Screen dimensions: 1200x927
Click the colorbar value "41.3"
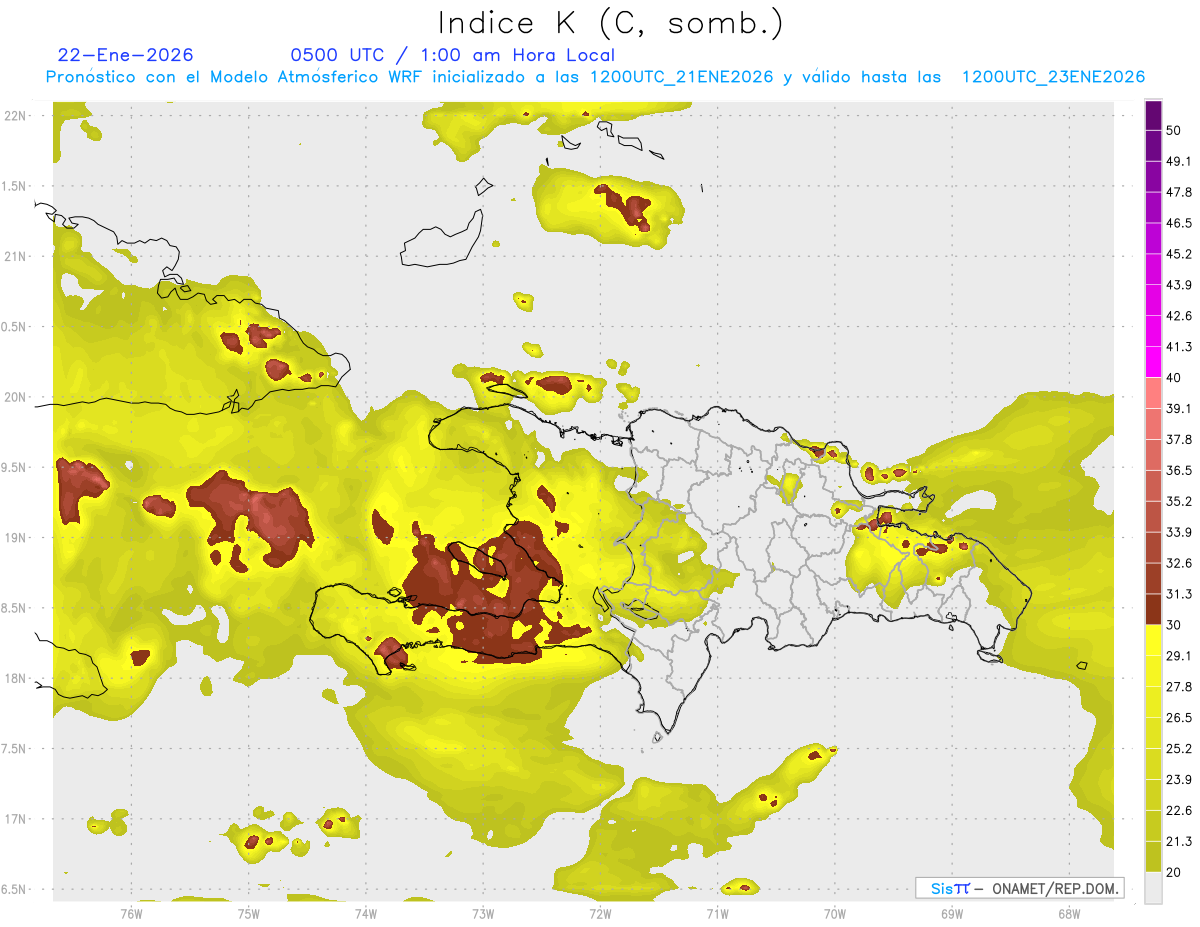coord(1179,347)
